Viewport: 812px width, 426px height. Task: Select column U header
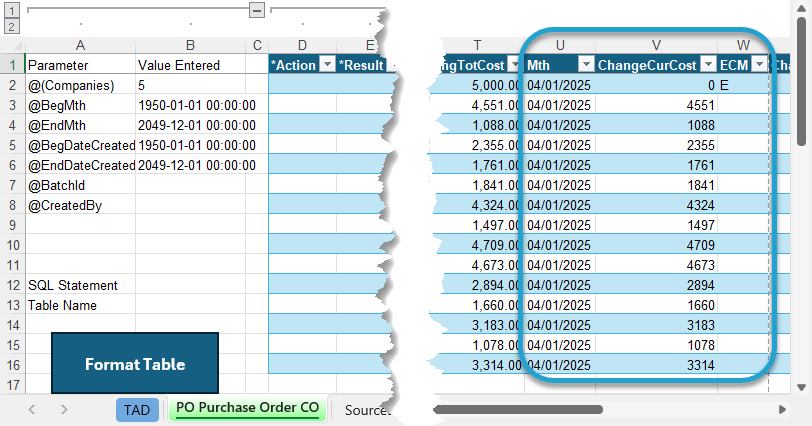pos(560,46)
